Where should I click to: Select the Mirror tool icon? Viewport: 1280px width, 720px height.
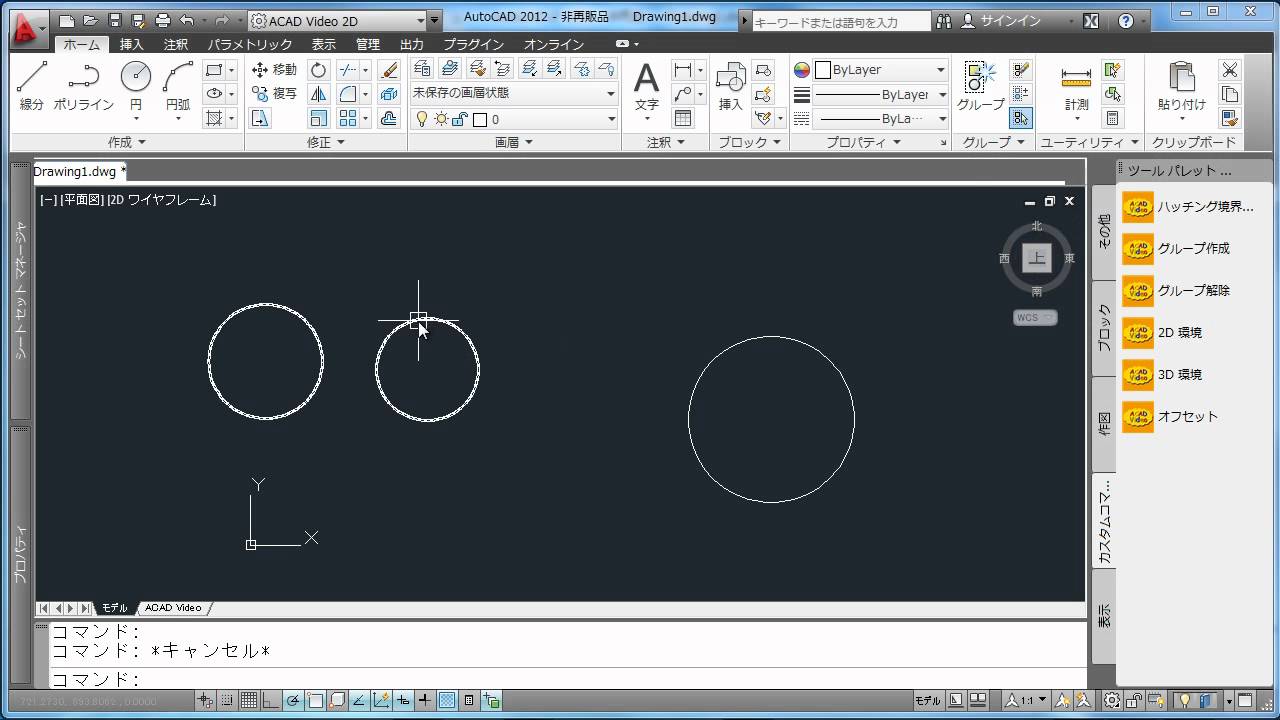[x=319, y=94]
